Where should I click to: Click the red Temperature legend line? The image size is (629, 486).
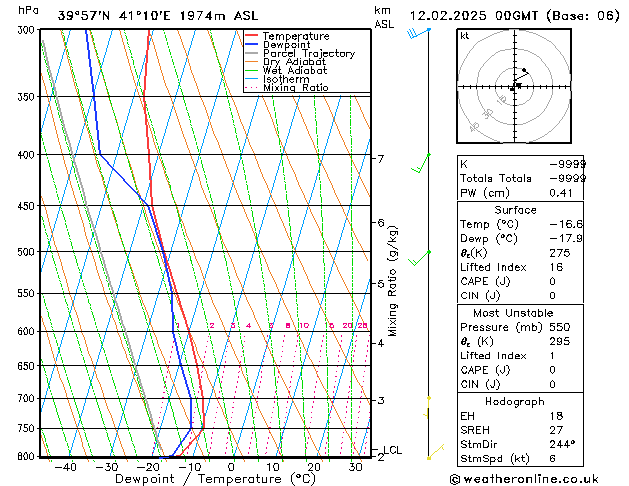251,36
